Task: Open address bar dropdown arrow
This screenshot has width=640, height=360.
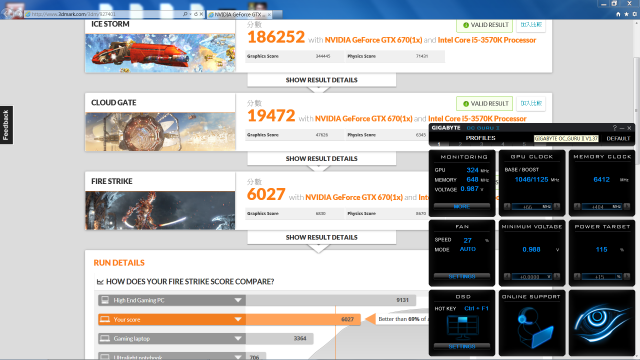Action: tap(190, 14)
